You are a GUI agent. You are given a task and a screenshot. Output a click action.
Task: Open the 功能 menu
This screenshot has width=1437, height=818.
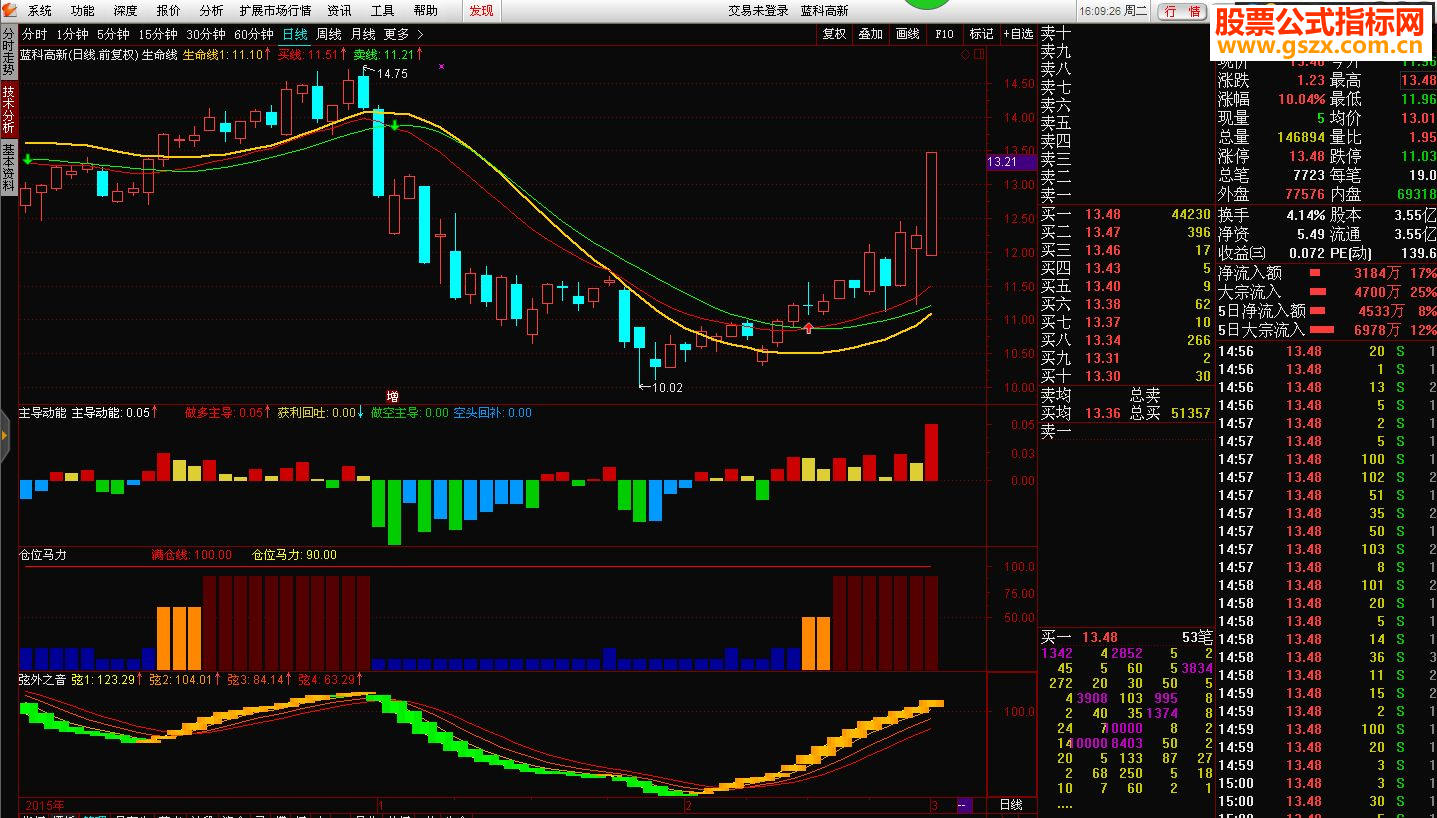83,11
